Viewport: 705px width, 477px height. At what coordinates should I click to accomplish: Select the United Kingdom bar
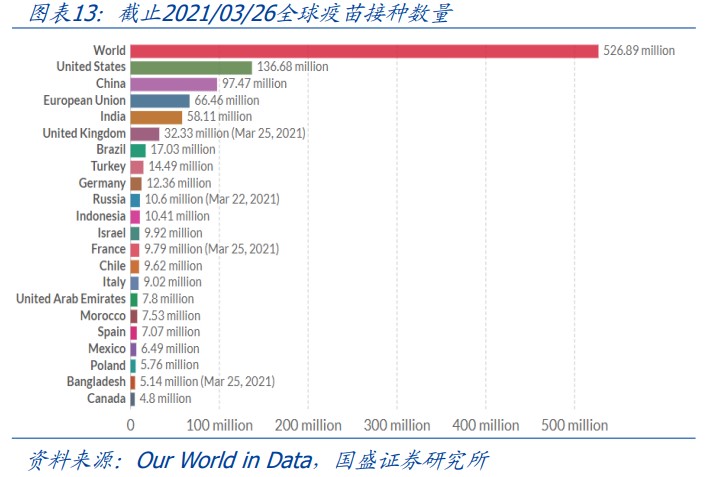(x=145, y=134)
